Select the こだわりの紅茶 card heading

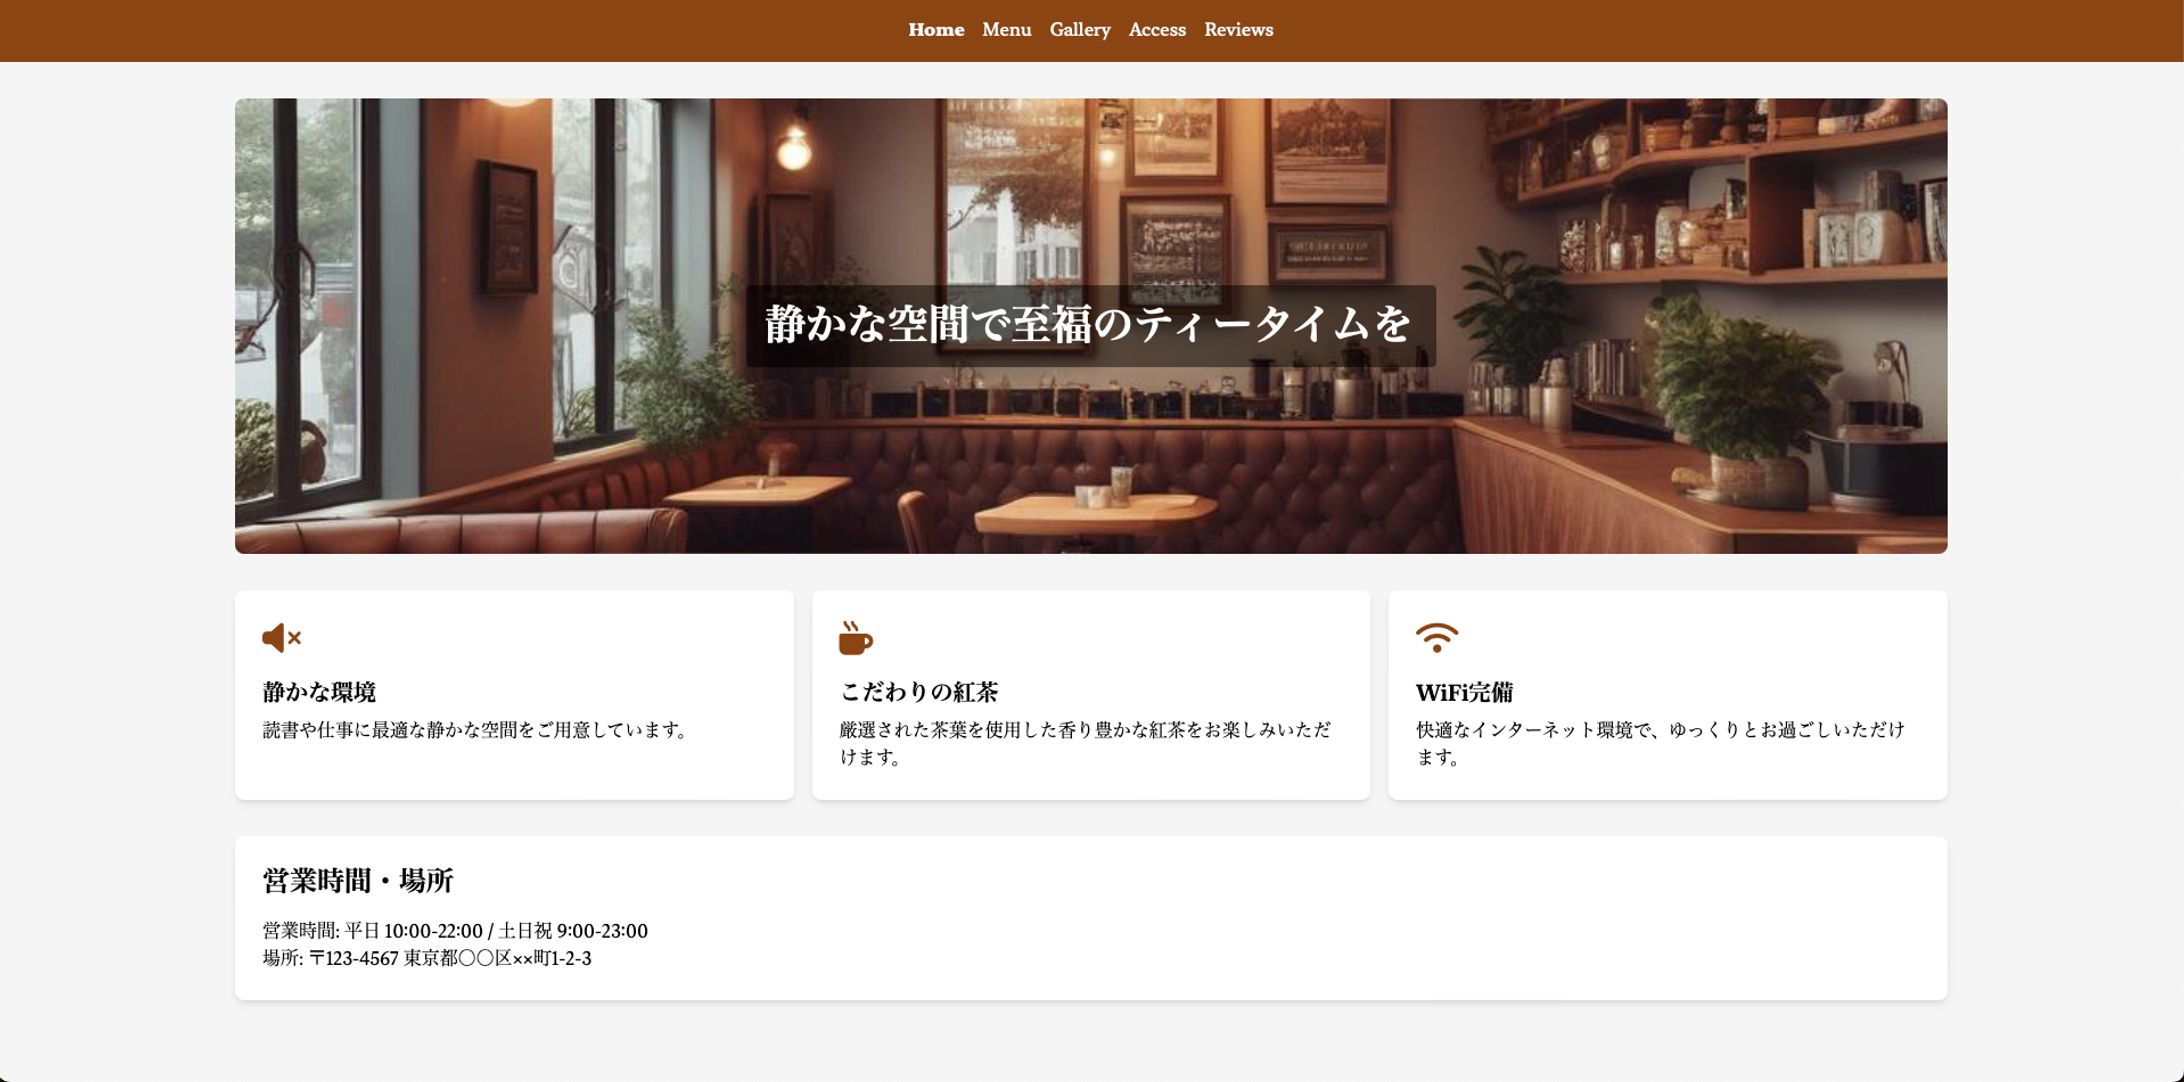[918, 692]
